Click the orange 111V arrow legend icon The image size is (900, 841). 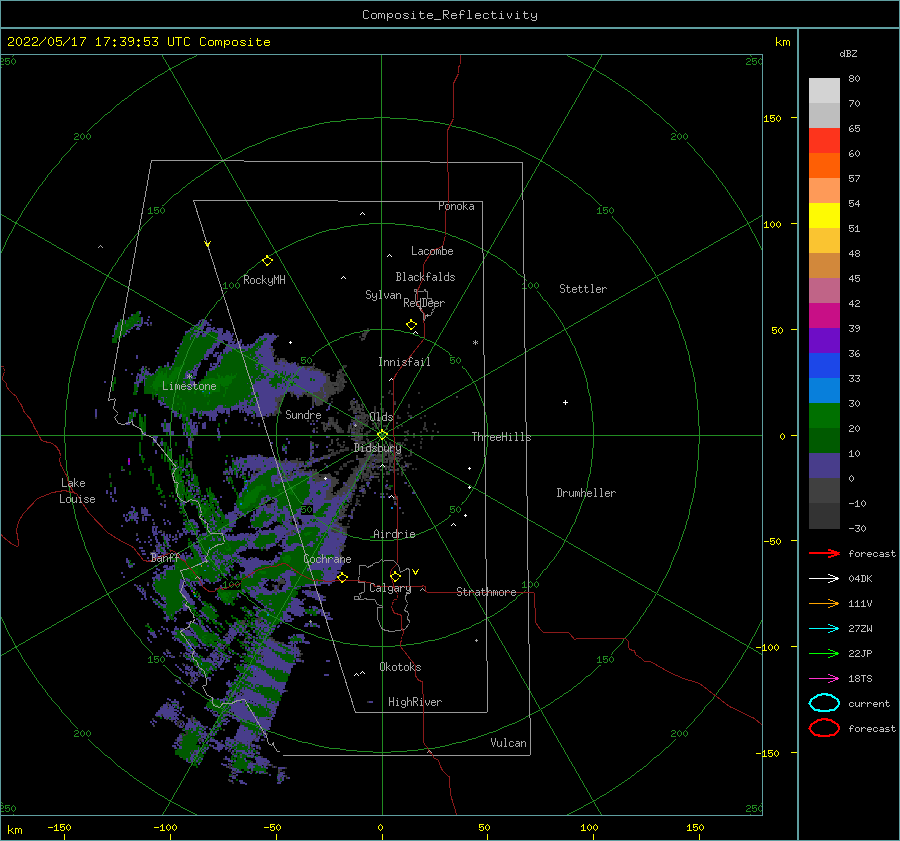point(824,603)
